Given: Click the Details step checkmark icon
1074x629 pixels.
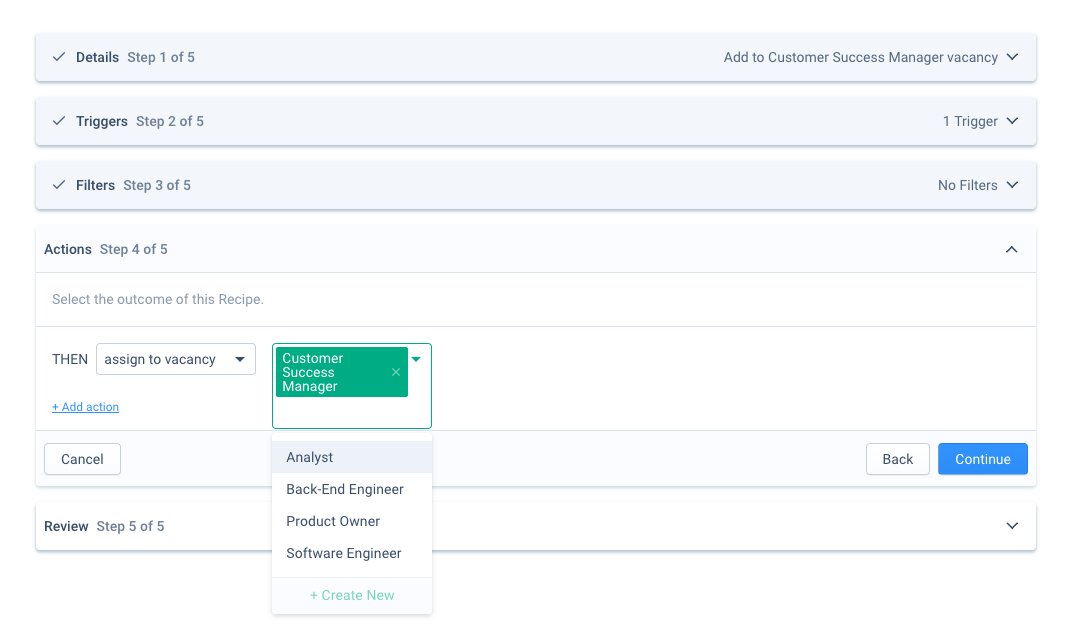Looking at the screenshot, I should pyautogui.click(x=59, y=57).
